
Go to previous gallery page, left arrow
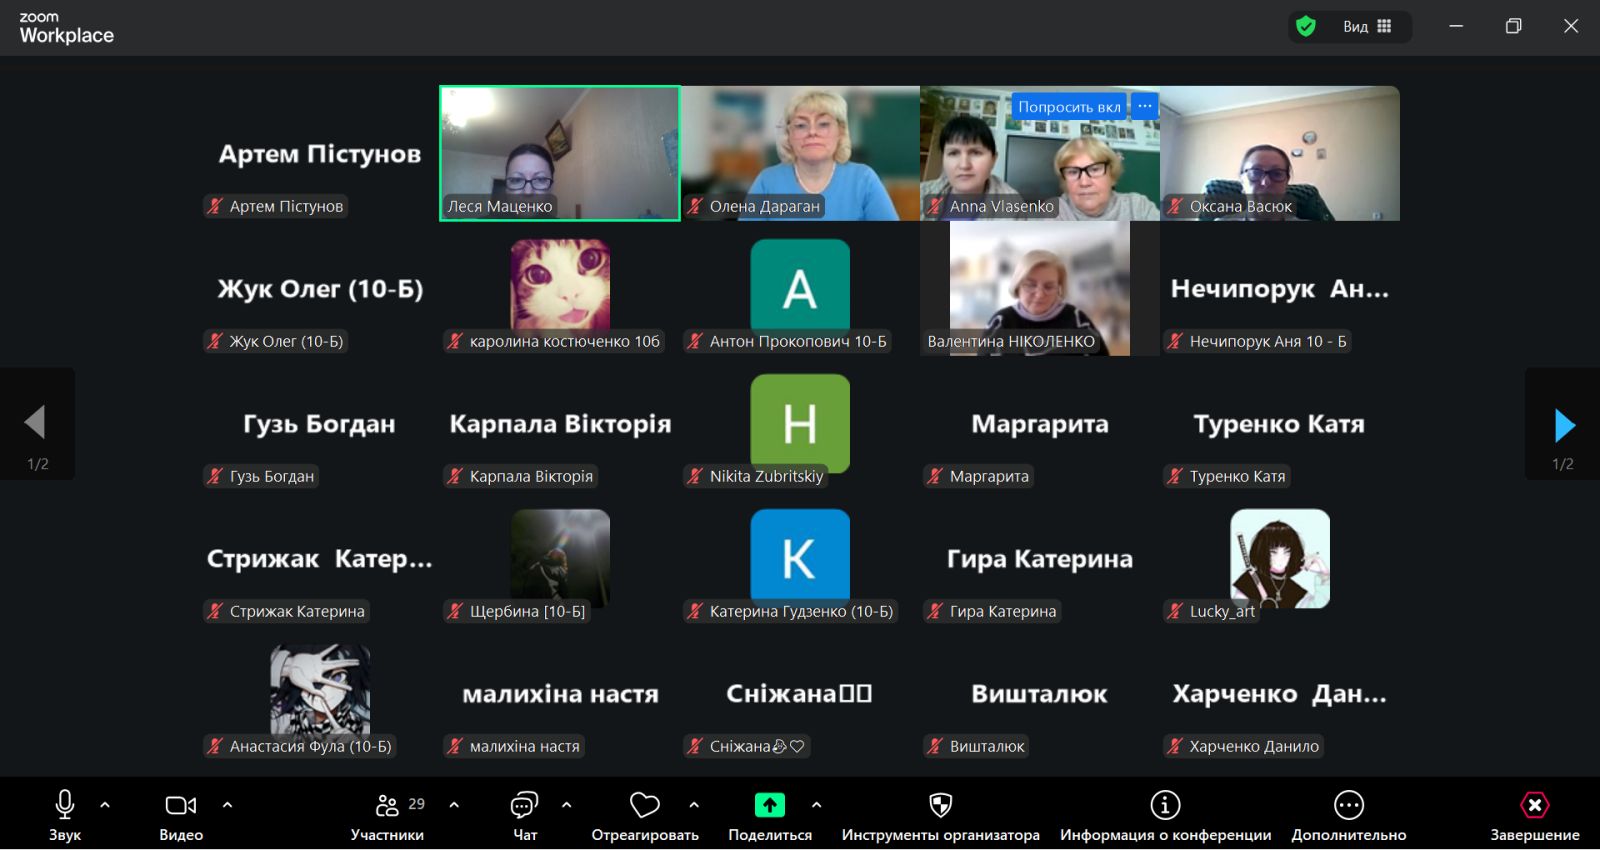coord(37,423)
